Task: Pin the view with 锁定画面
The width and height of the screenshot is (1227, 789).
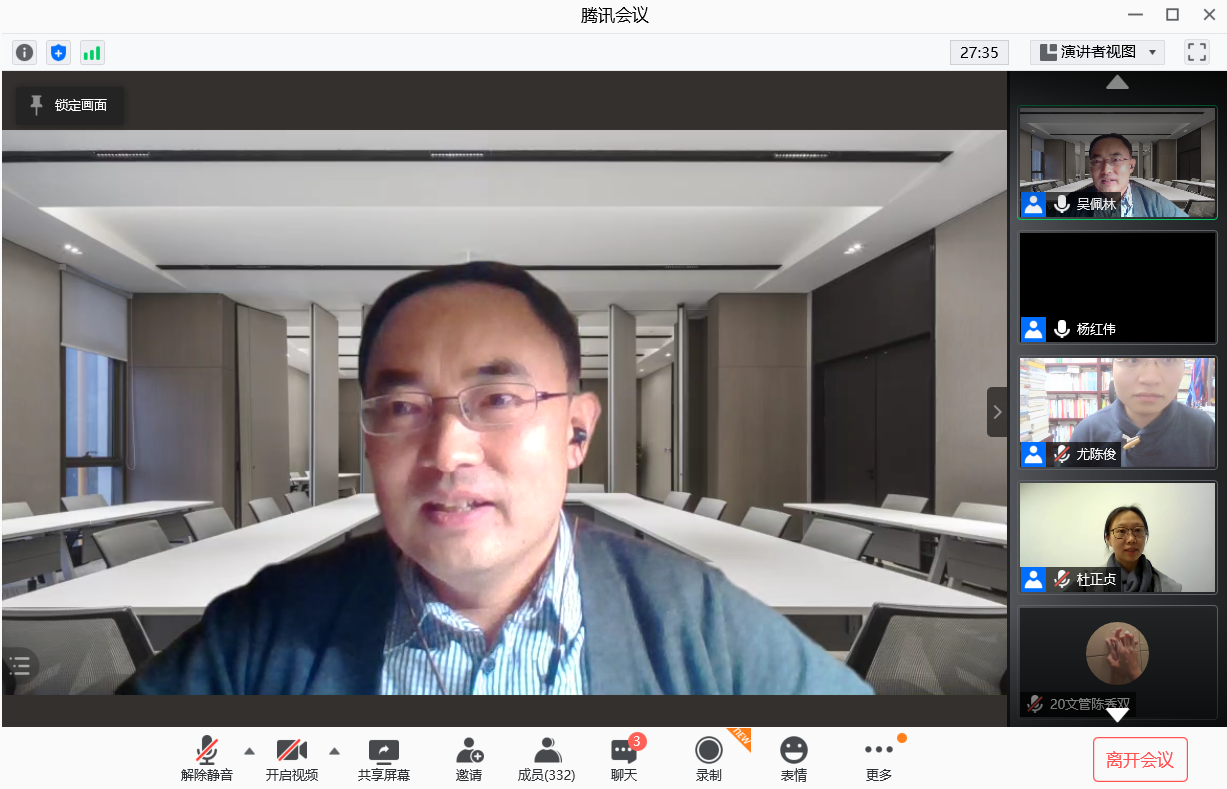Action: point(69,105)
